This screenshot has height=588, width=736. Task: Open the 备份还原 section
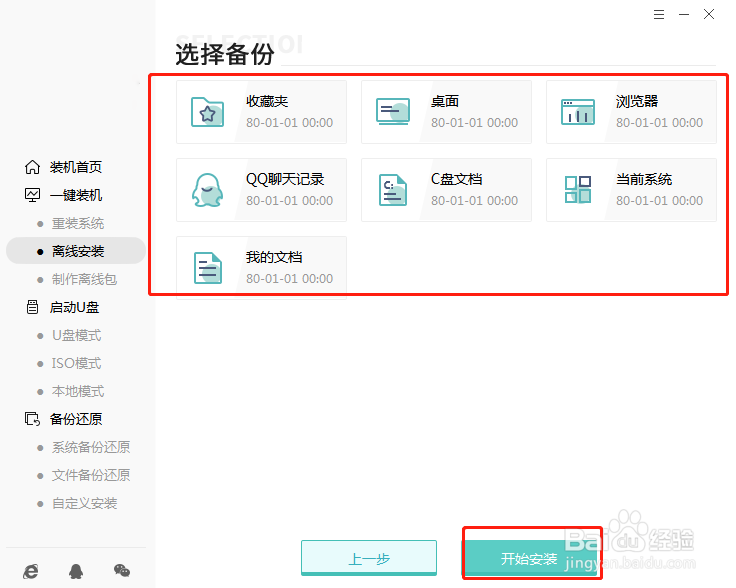click(76, 419)
